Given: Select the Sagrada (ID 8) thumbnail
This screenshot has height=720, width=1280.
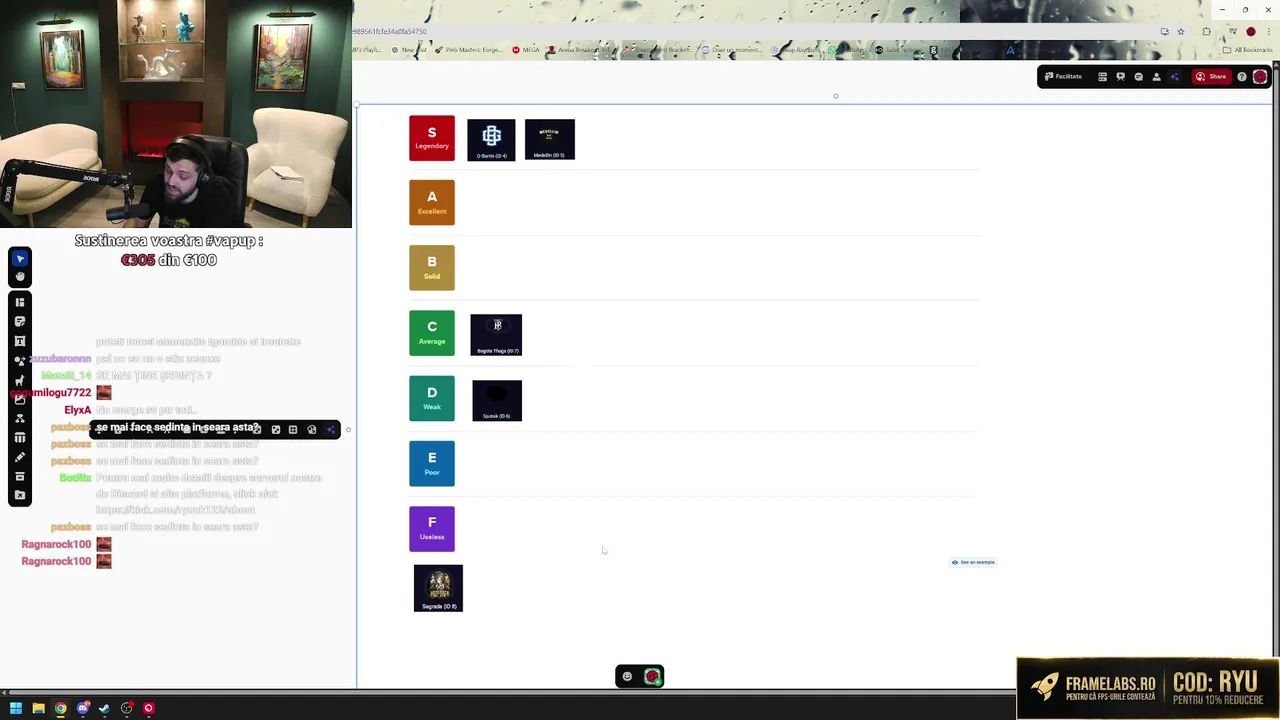Looking at the screenshot, I should click(x=438, y=588).
